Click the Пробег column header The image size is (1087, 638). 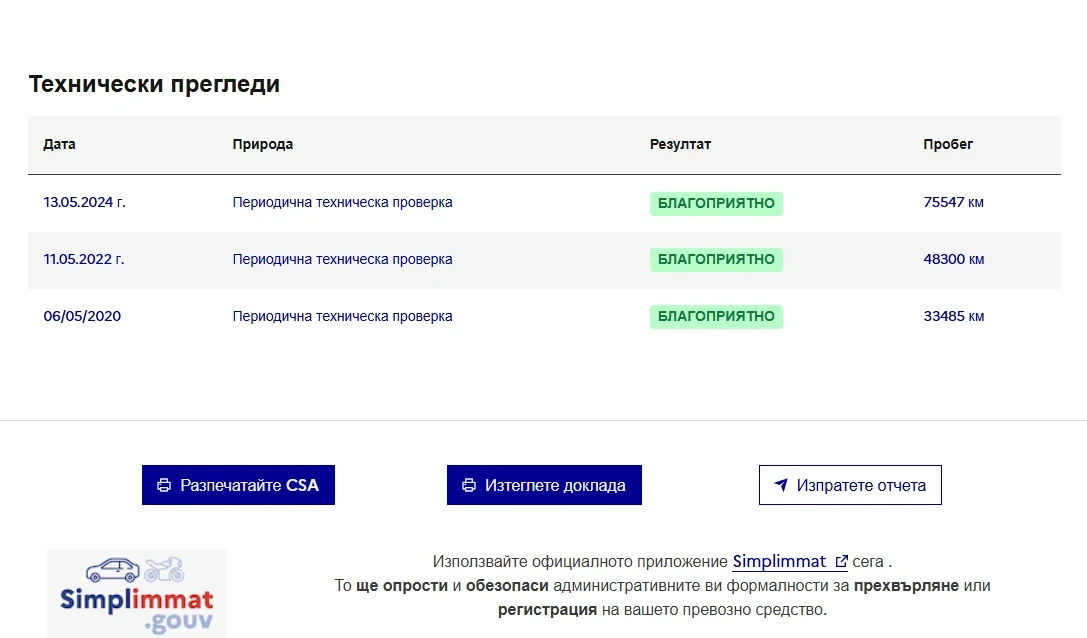pyautogui.click(x=948, y=144)
